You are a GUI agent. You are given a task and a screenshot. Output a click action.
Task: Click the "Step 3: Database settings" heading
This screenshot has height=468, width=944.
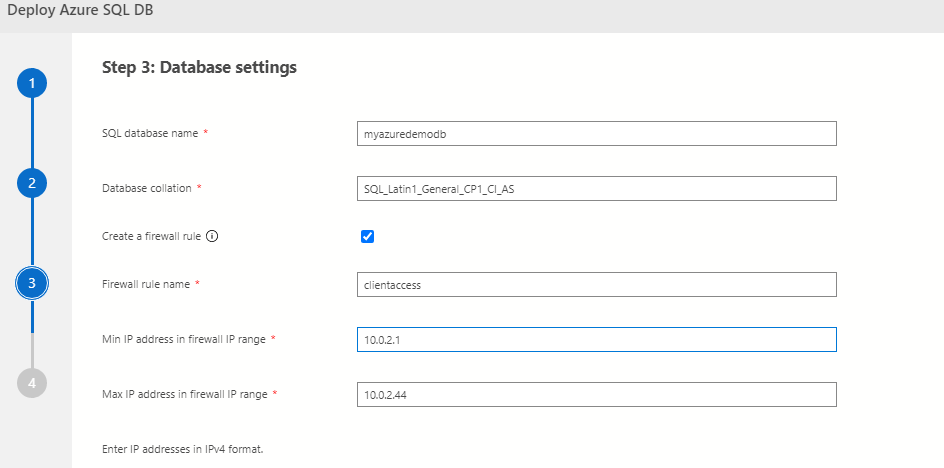tap(199, 68)
